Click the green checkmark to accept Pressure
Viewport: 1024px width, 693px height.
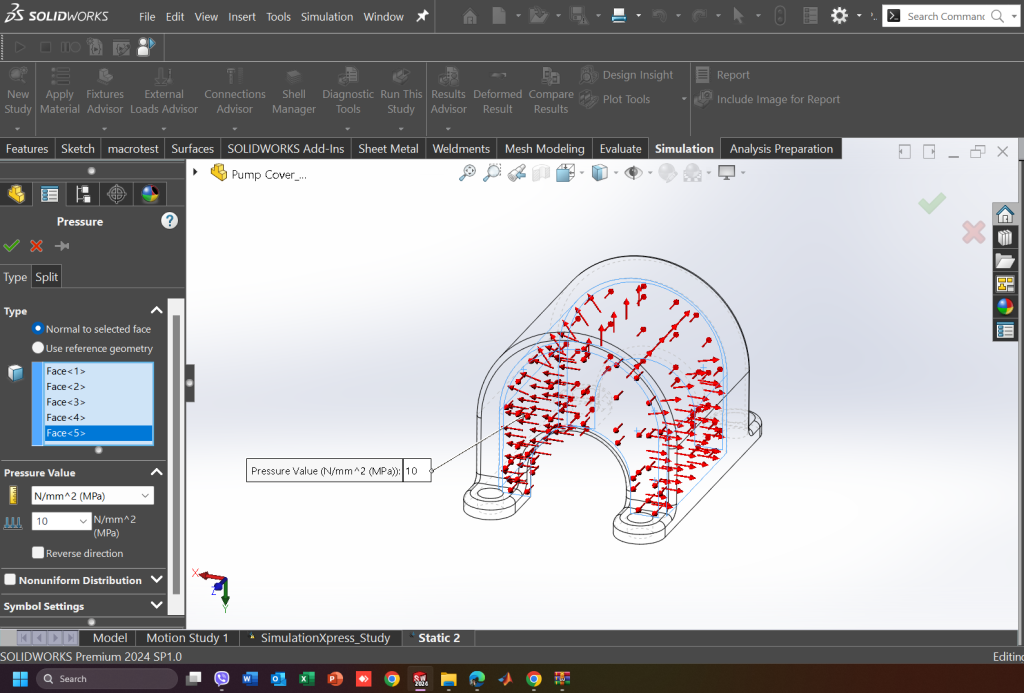tap(12, 246)
